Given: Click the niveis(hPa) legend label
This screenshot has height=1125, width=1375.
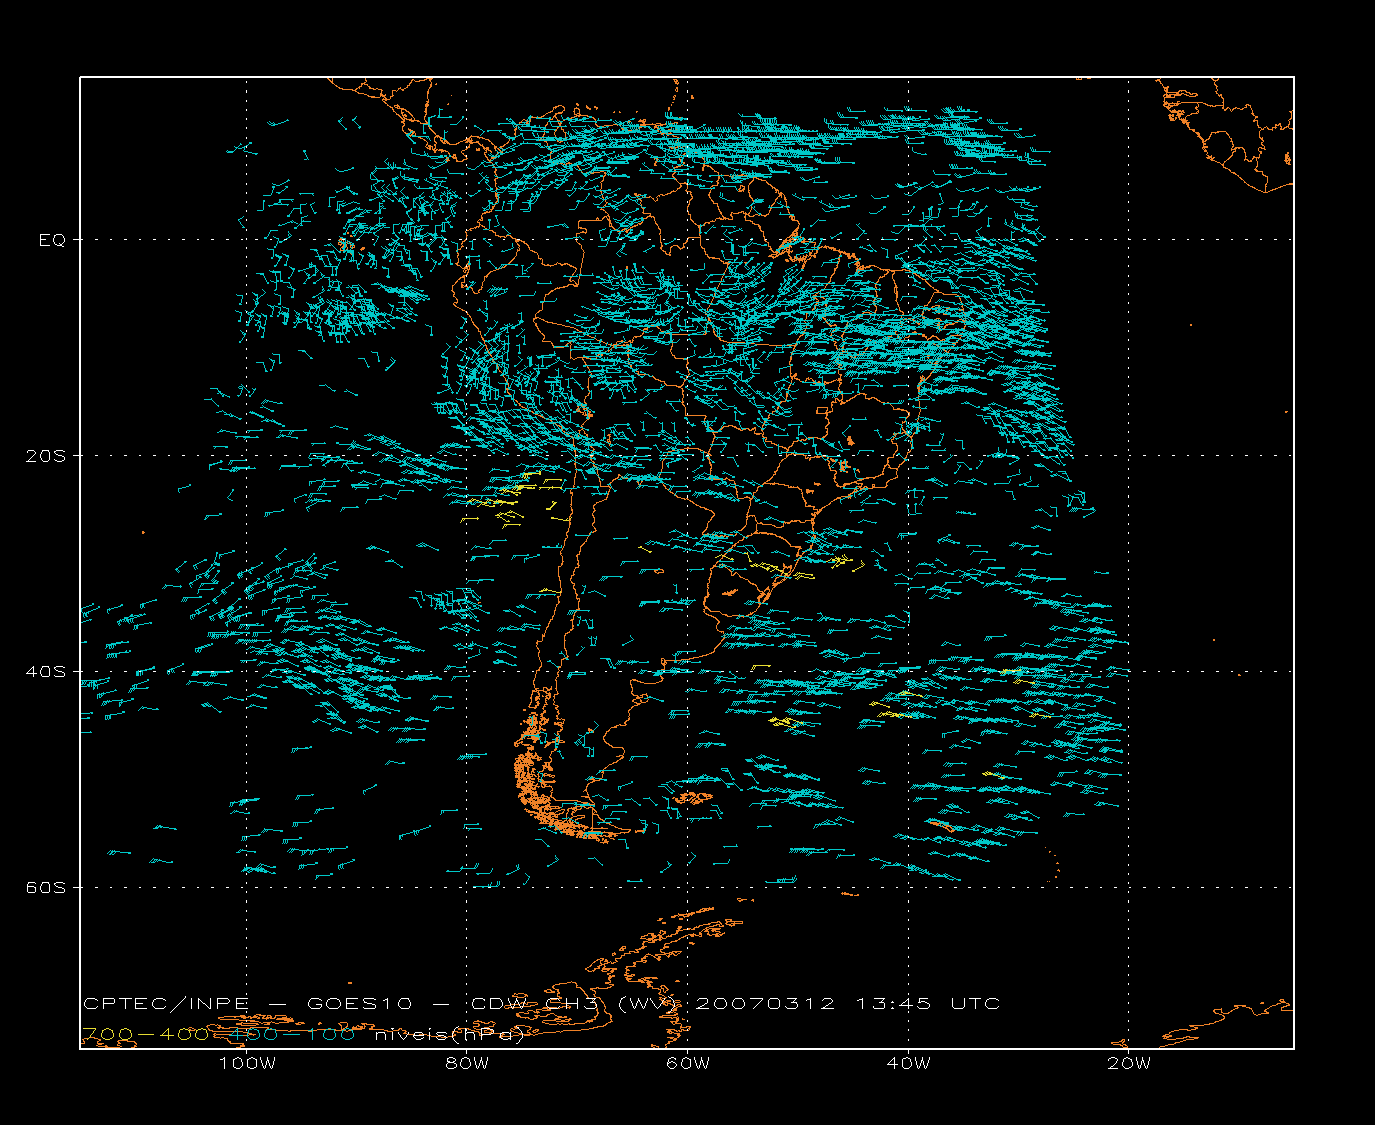Looking at the screenshot, I should [449, 1034].
